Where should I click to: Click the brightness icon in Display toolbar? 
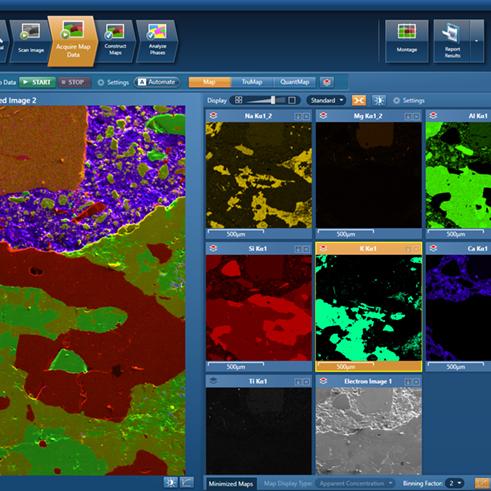[379, 100]
